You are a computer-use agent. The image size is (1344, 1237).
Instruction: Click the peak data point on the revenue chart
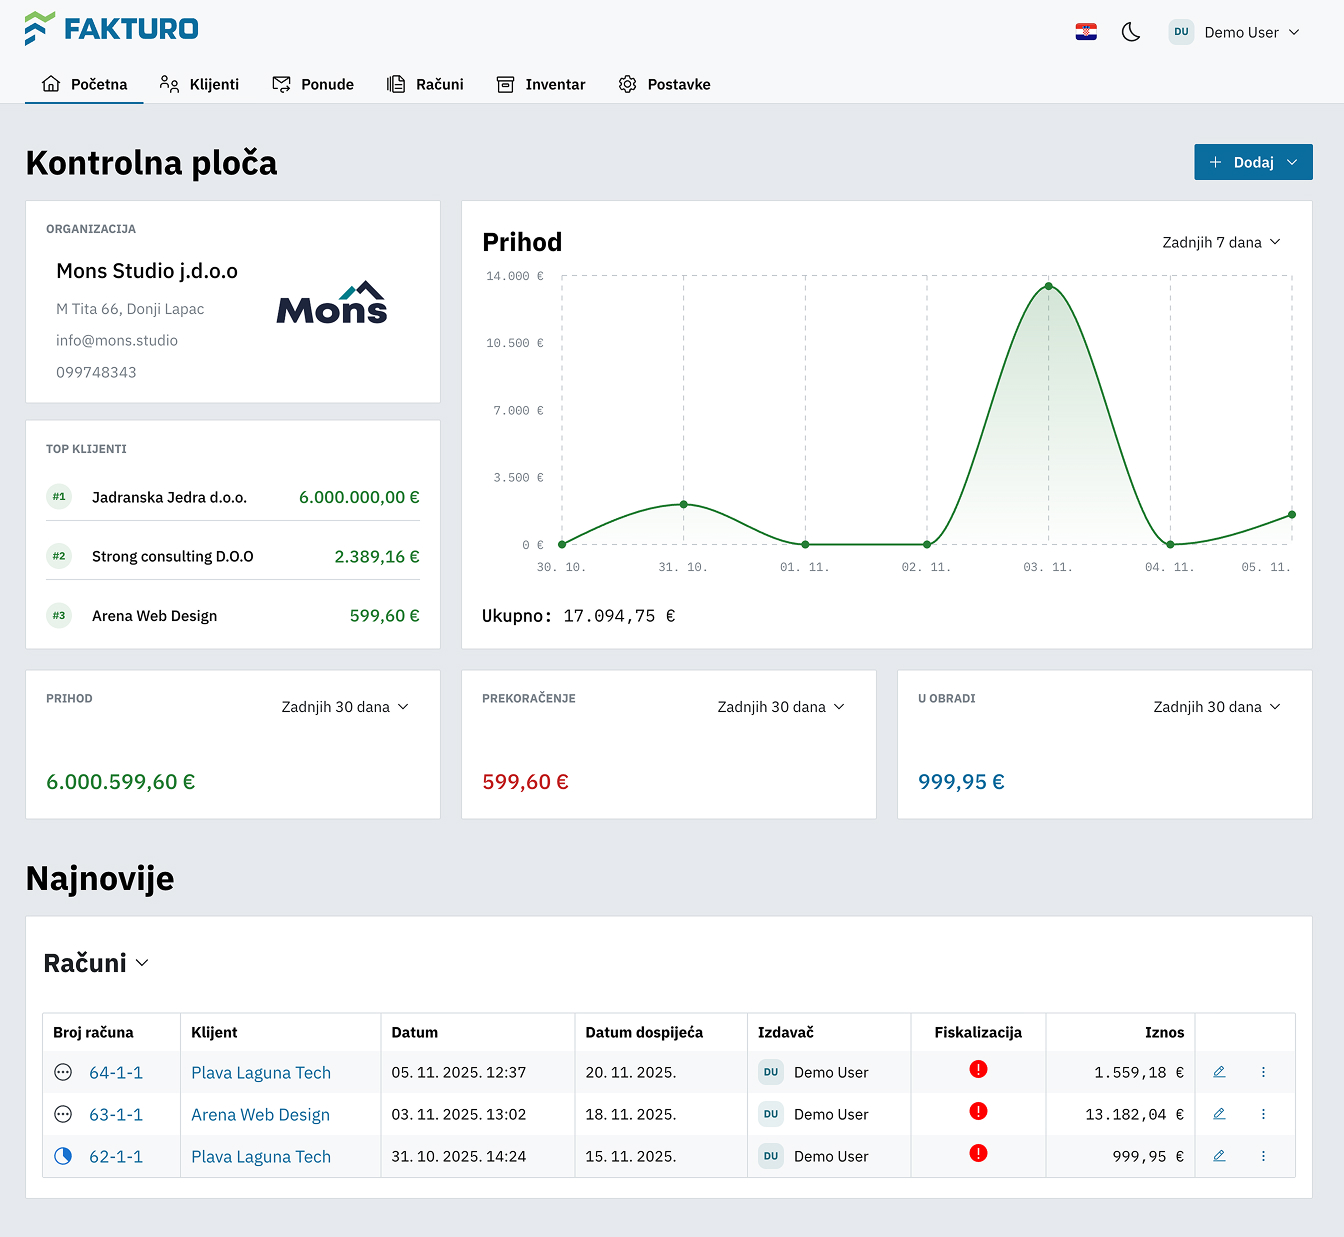pyautogui.click(x=1048, y=285)
